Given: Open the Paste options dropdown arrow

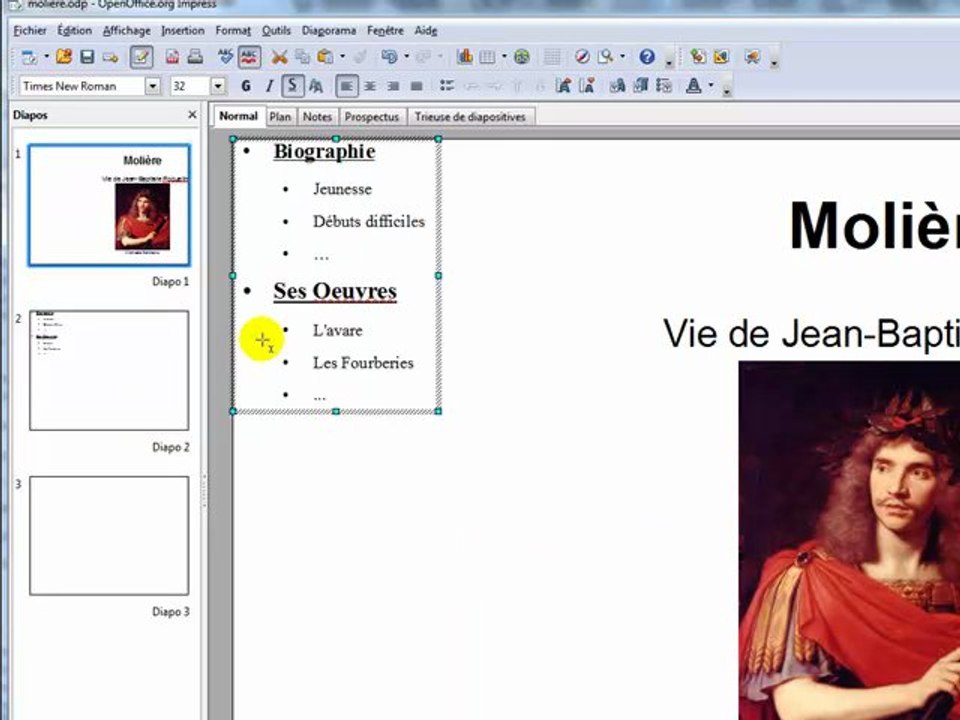Looking at the screenshot, I should point(342,57).
